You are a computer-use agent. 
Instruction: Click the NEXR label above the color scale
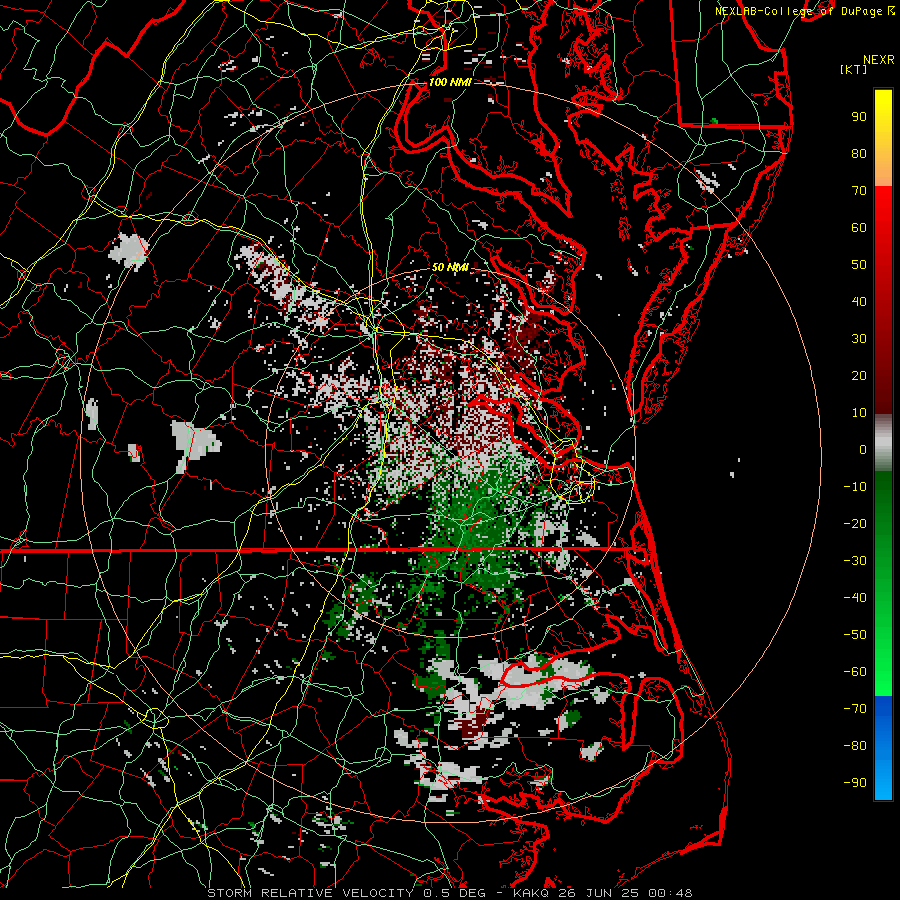(x=878, y=60)
